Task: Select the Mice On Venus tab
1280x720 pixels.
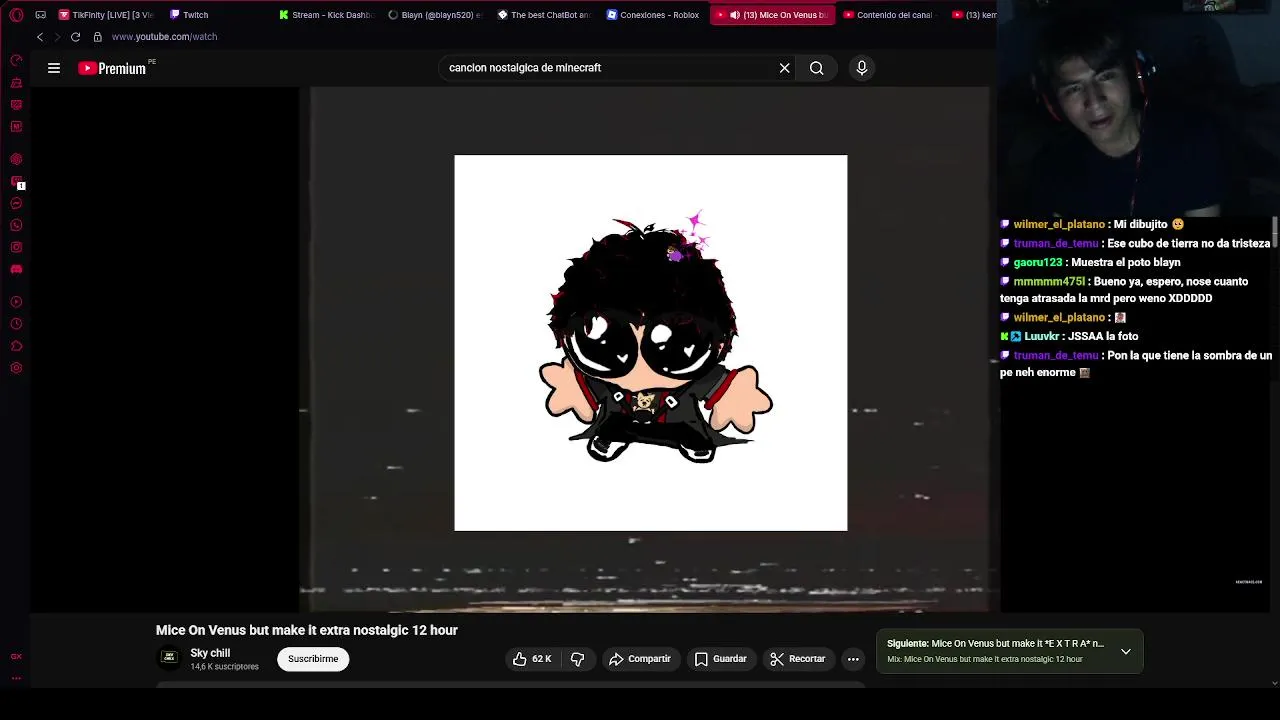Action: [x=772, y=15]
